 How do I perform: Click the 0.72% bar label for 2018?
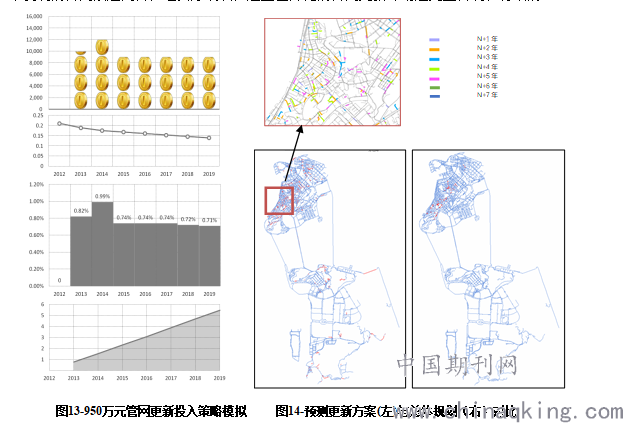coord(188,219)
